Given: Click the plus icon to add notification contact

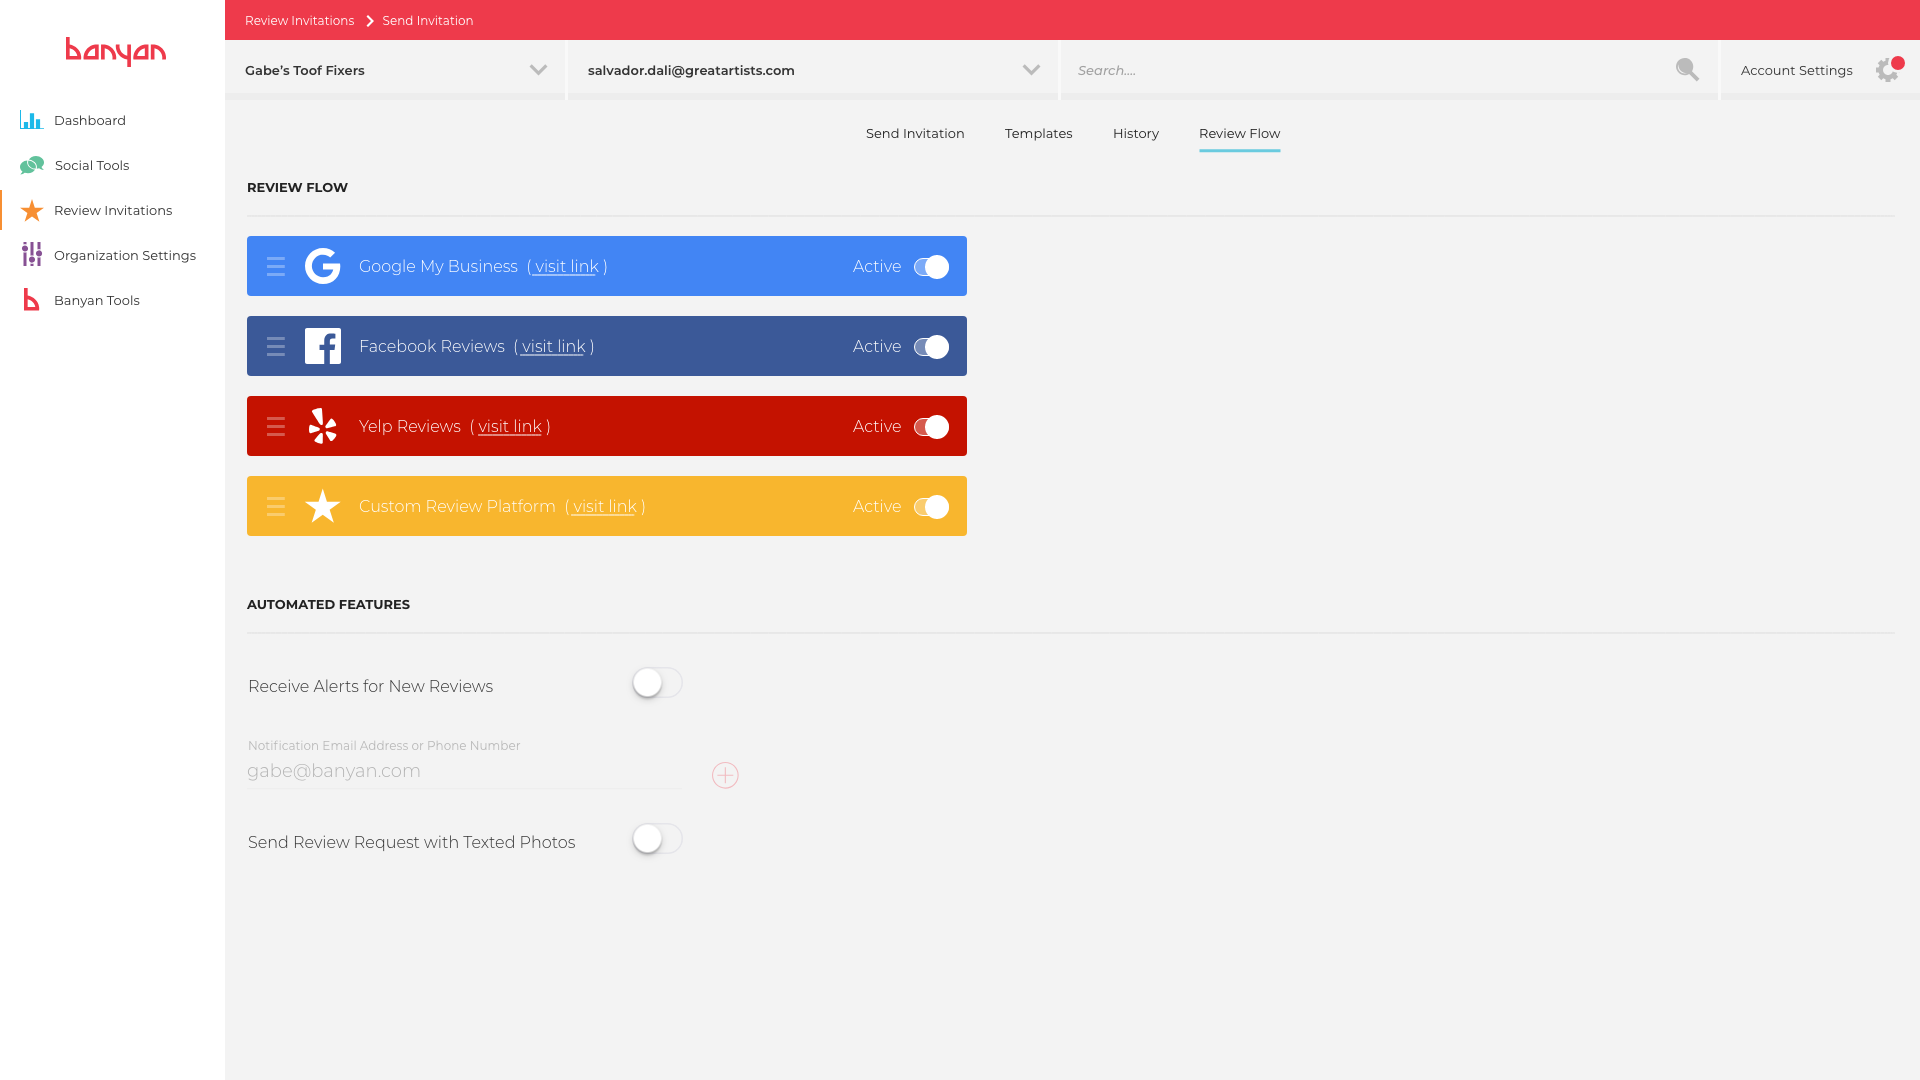Looking at the screenshot, I should [x=725, y=775].
